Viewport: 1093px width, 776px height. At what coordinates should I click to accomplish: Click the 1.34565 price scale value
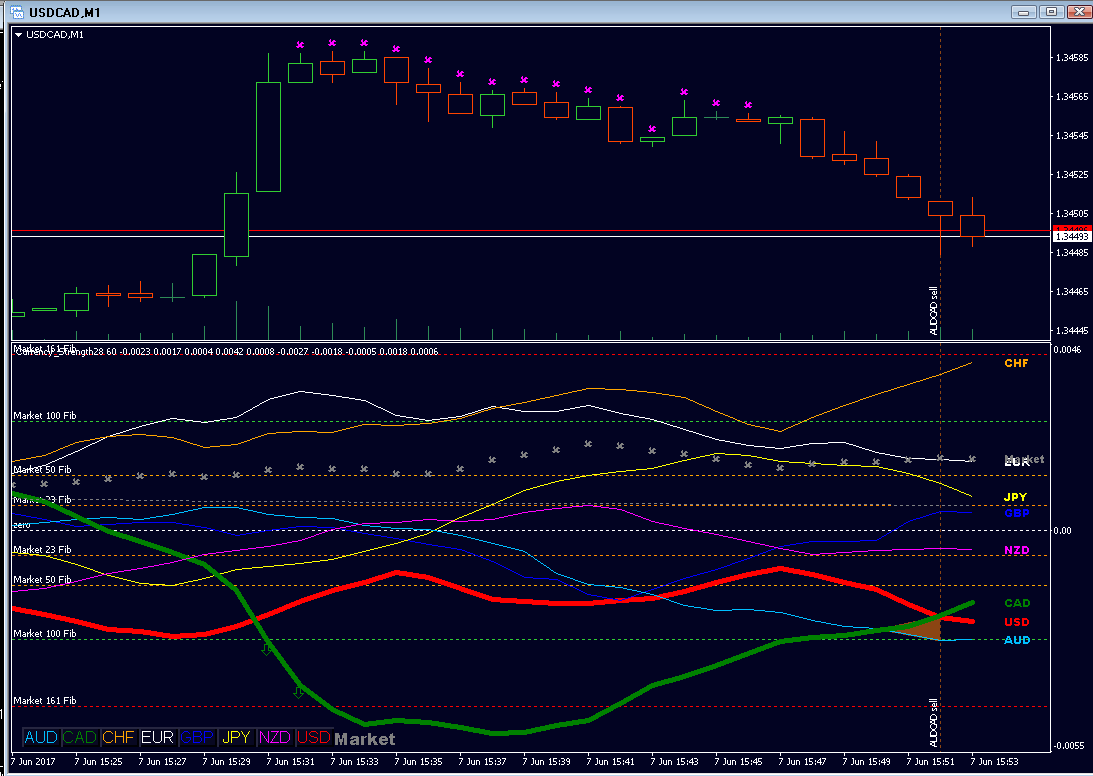(x=1071, y=96)
